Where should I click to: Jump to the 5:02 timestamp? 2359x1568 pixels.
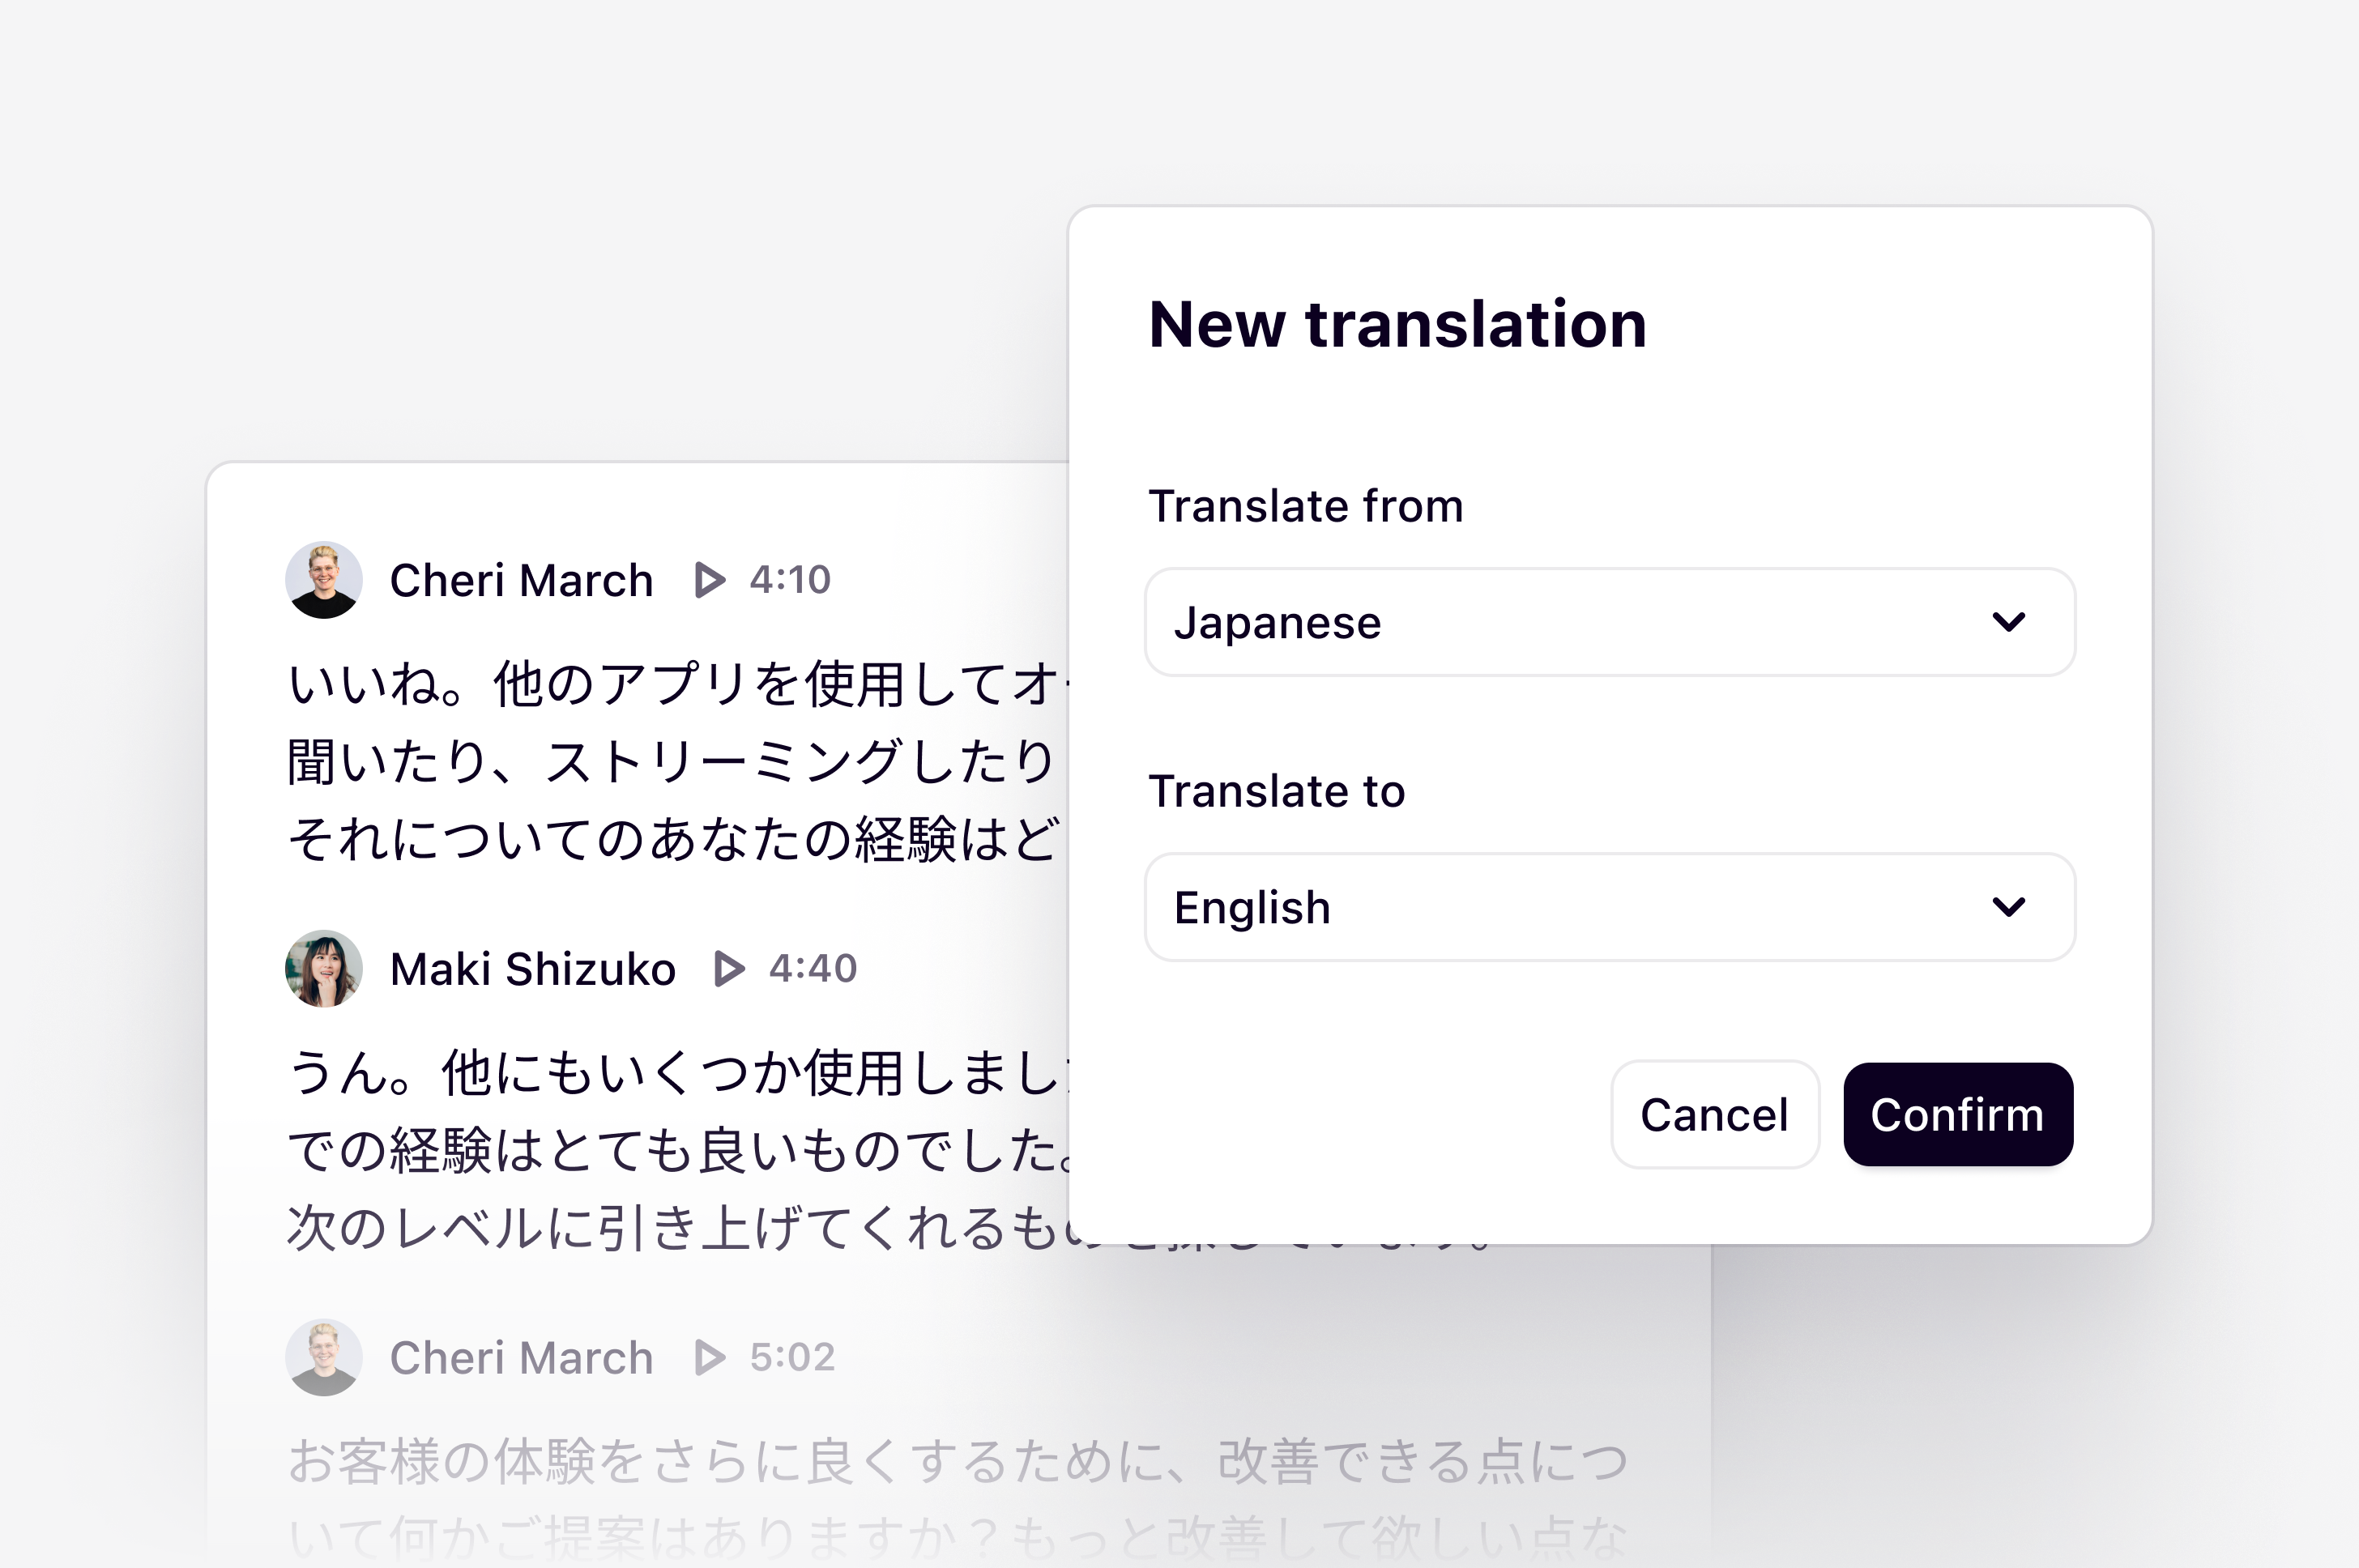(792, 1358)
